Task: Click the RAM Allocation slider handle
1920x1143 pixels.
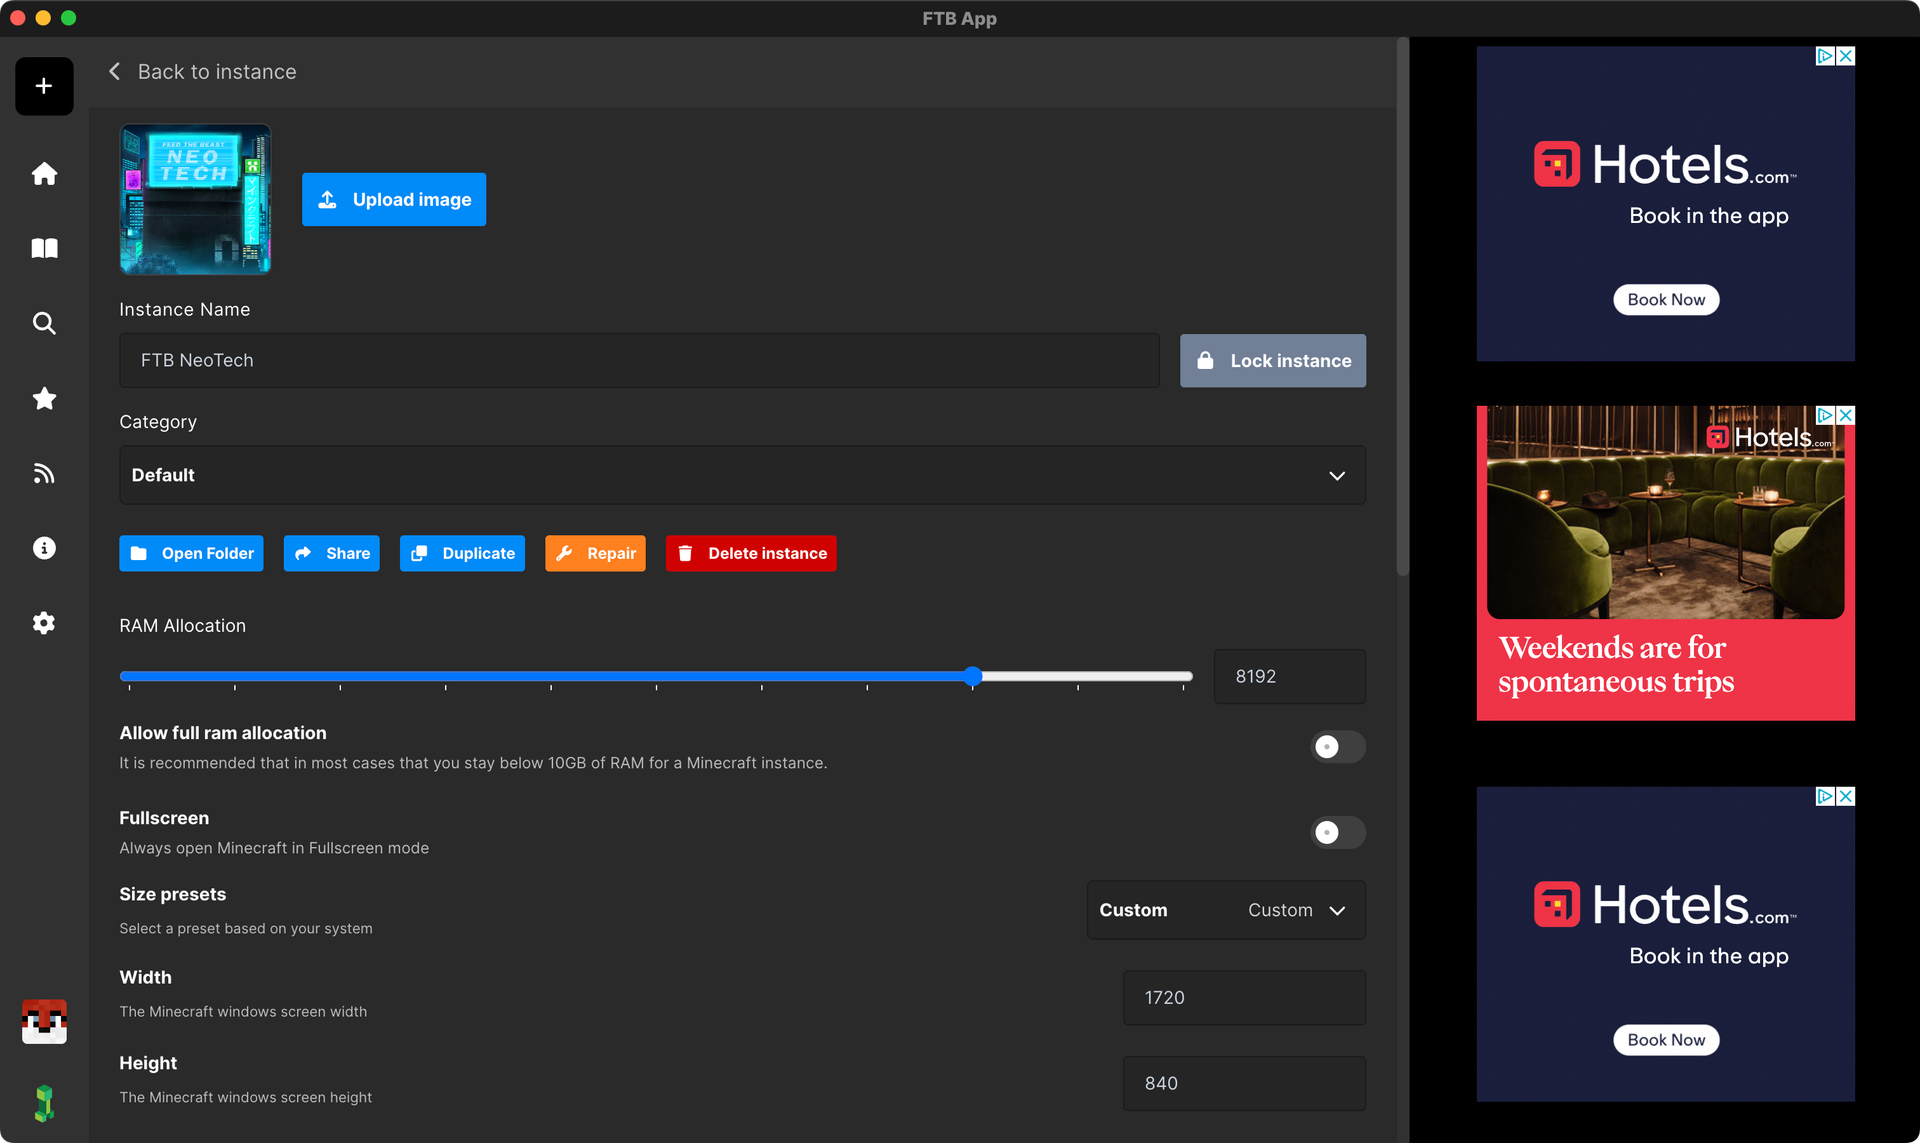Action: coord(973,676)
